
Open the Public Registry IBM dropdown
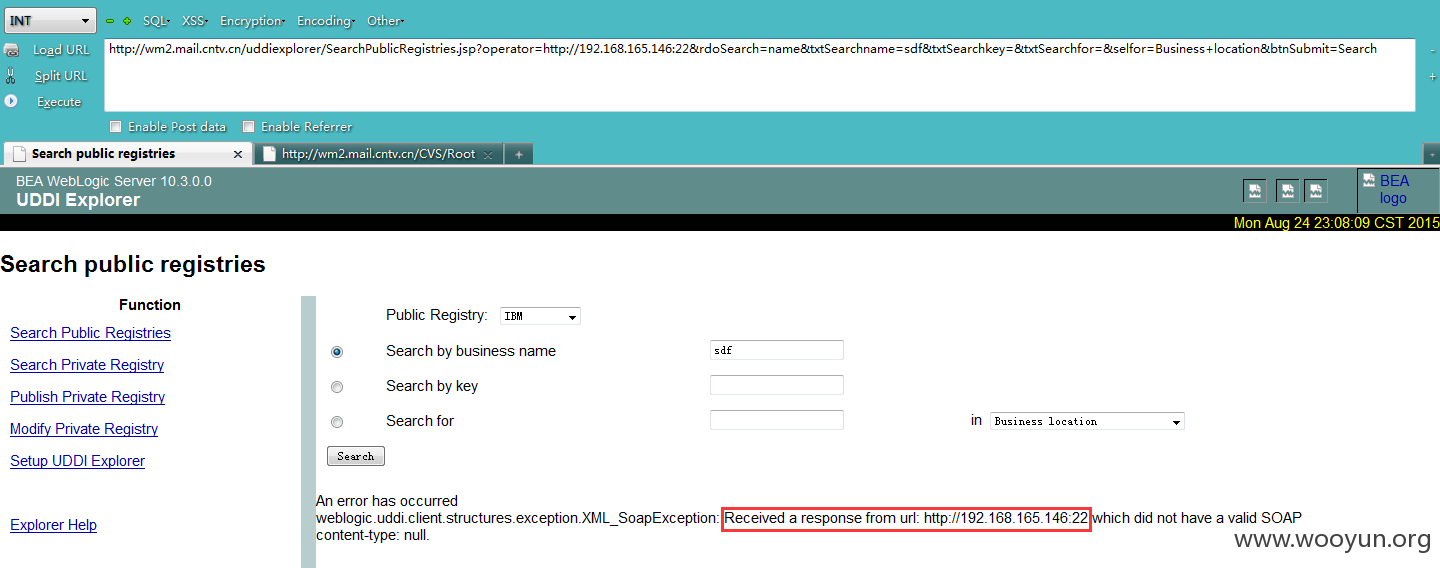click(x=540, y=316)
